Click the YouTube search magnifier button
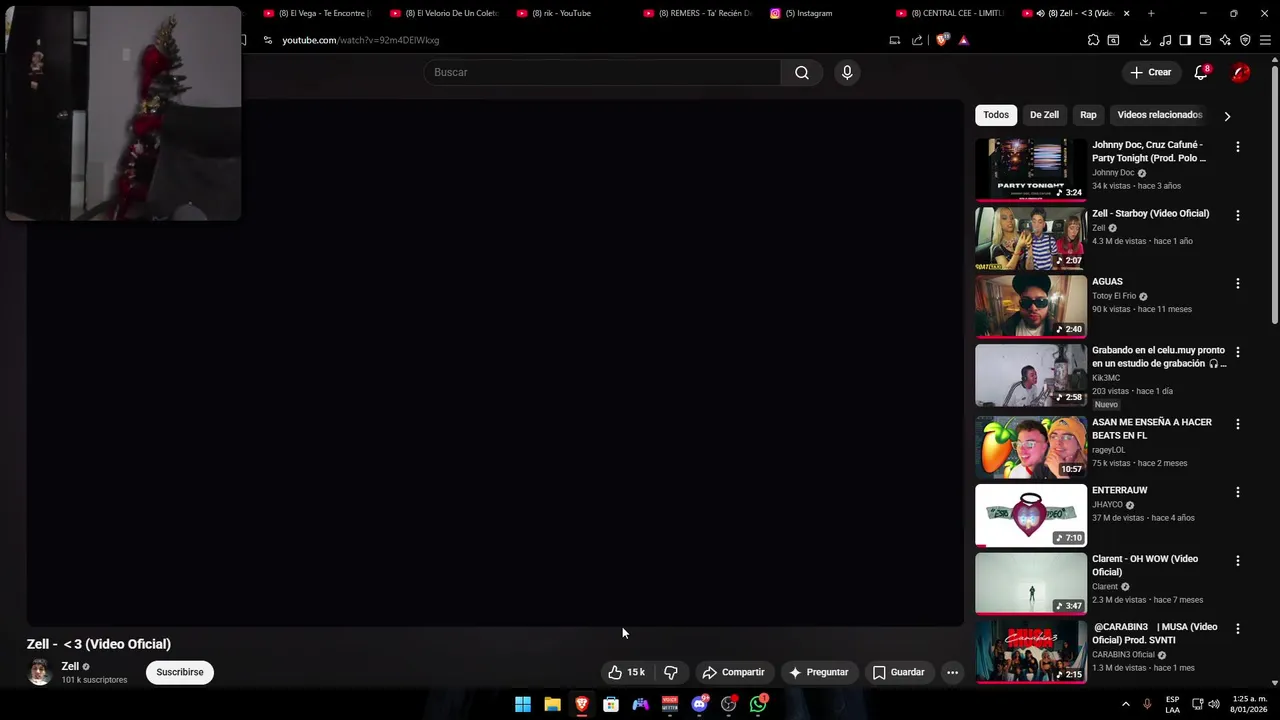Screen dimensions: 1280x720 click(x=802, y=72)
